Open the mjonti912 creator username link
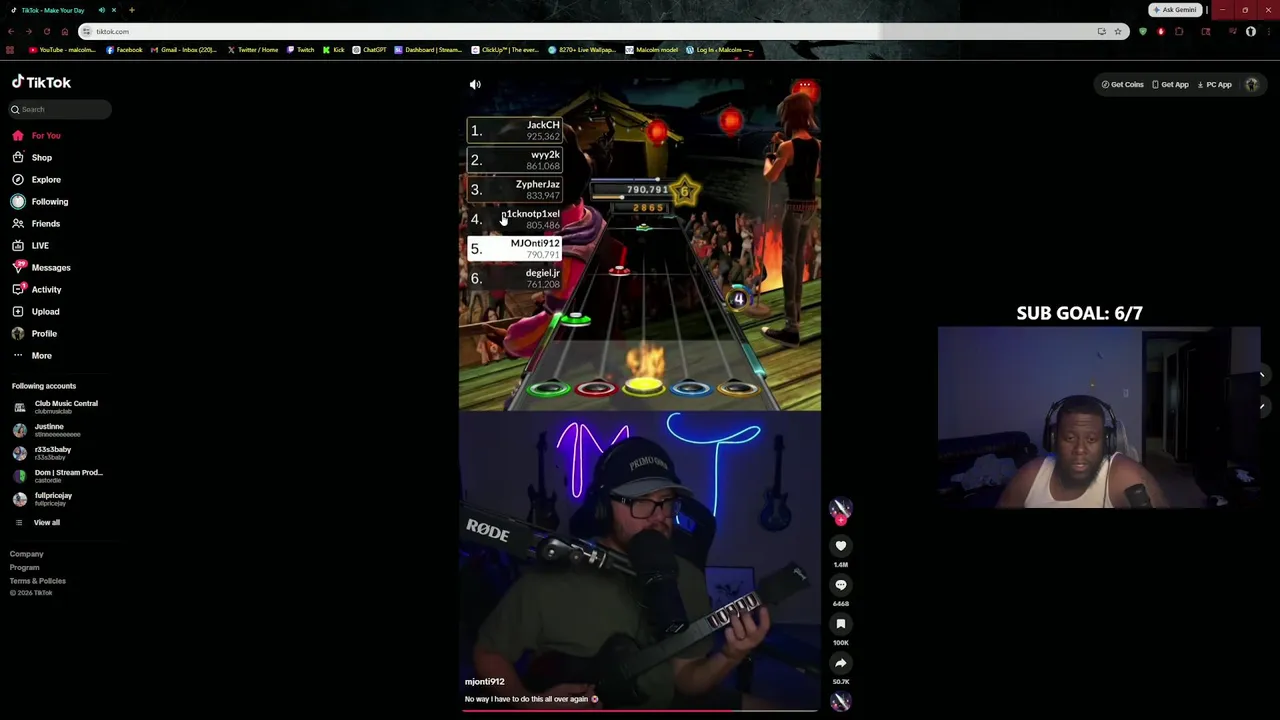 coord(484,682)
